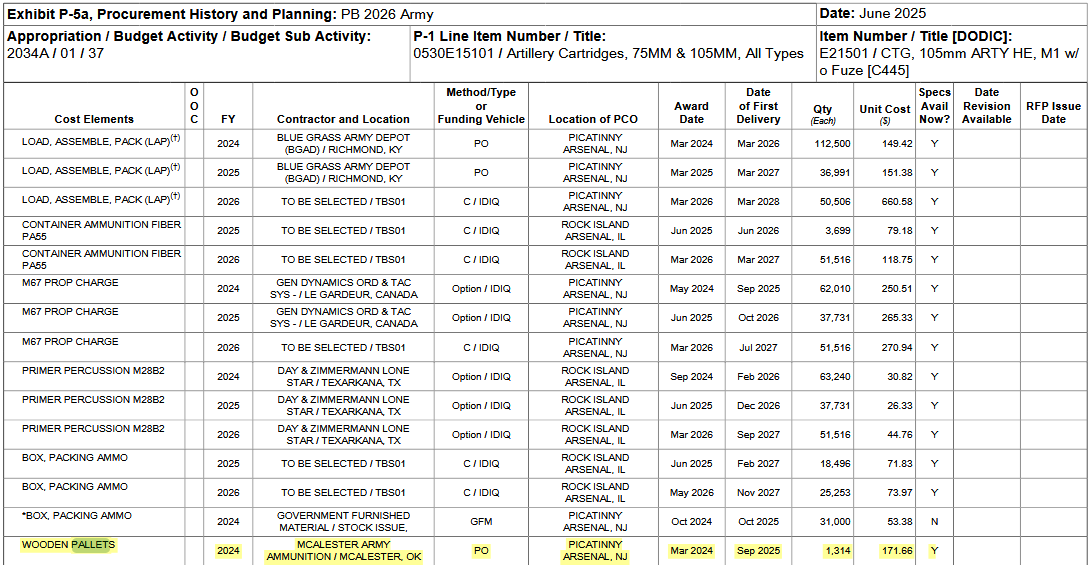This screenshot has width=1090, height=565.
Task: Select appropriation code 2034A / 01 / 37
Action: click(55, 54)
